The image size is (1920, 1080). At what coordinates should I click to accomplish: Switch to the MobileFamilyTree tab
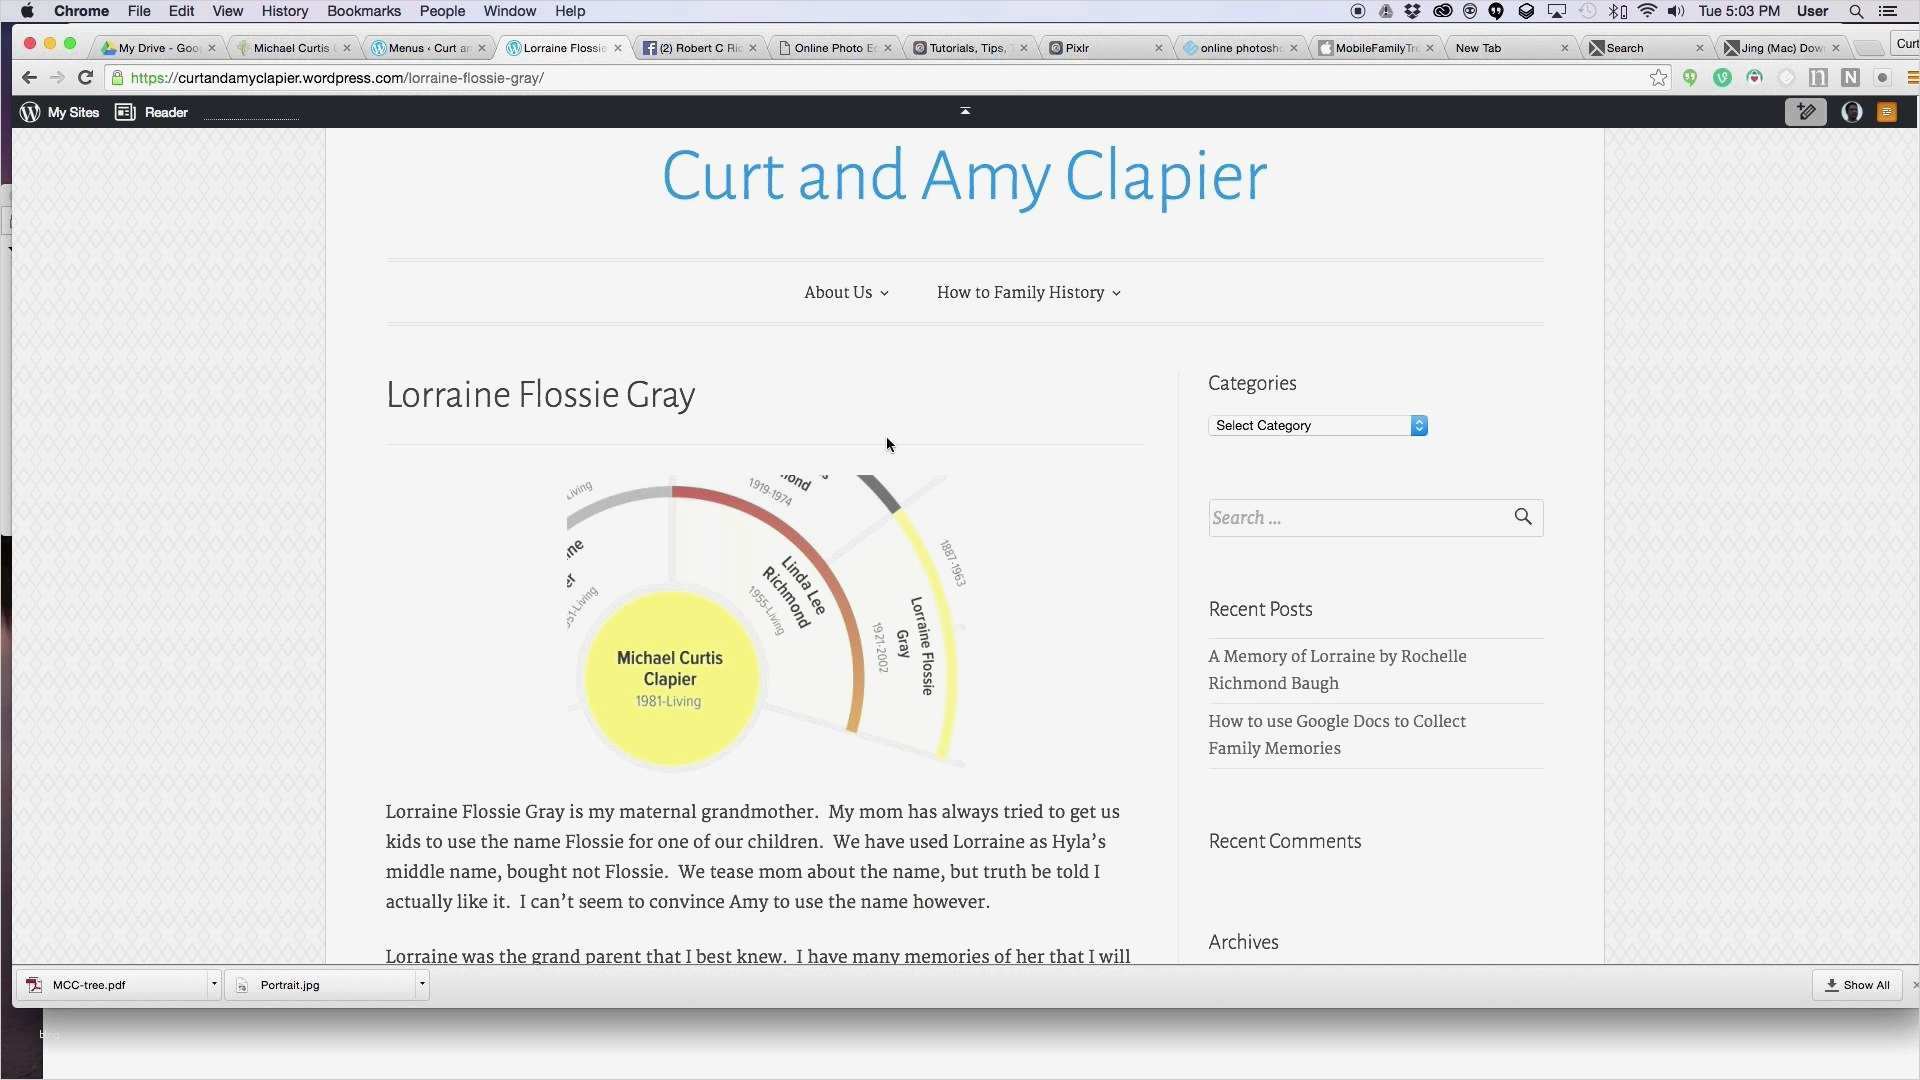[x=1375, y=48]
